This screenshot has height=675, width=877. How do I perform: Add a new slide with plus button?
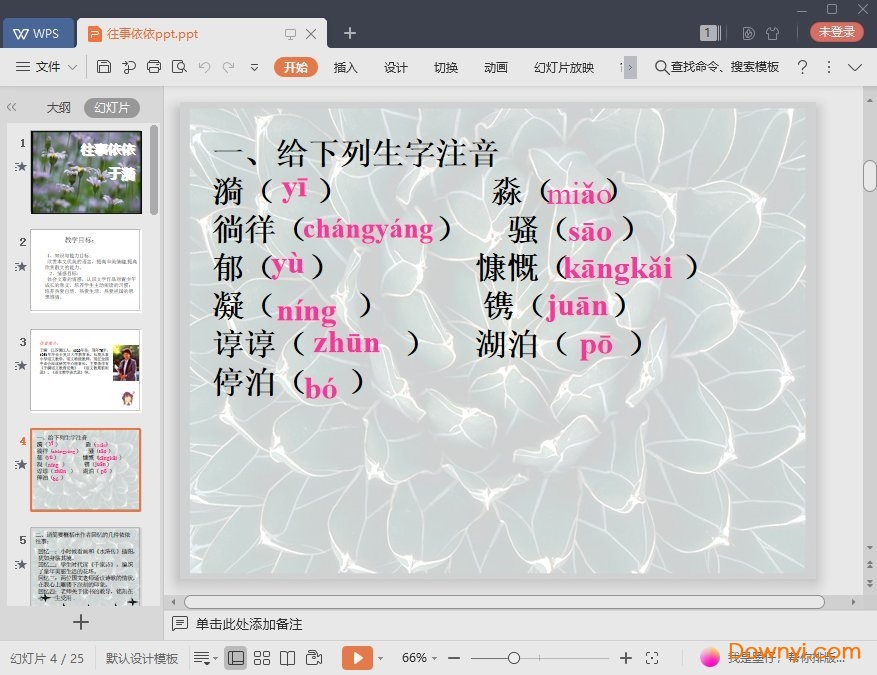[x=81, y=622]
